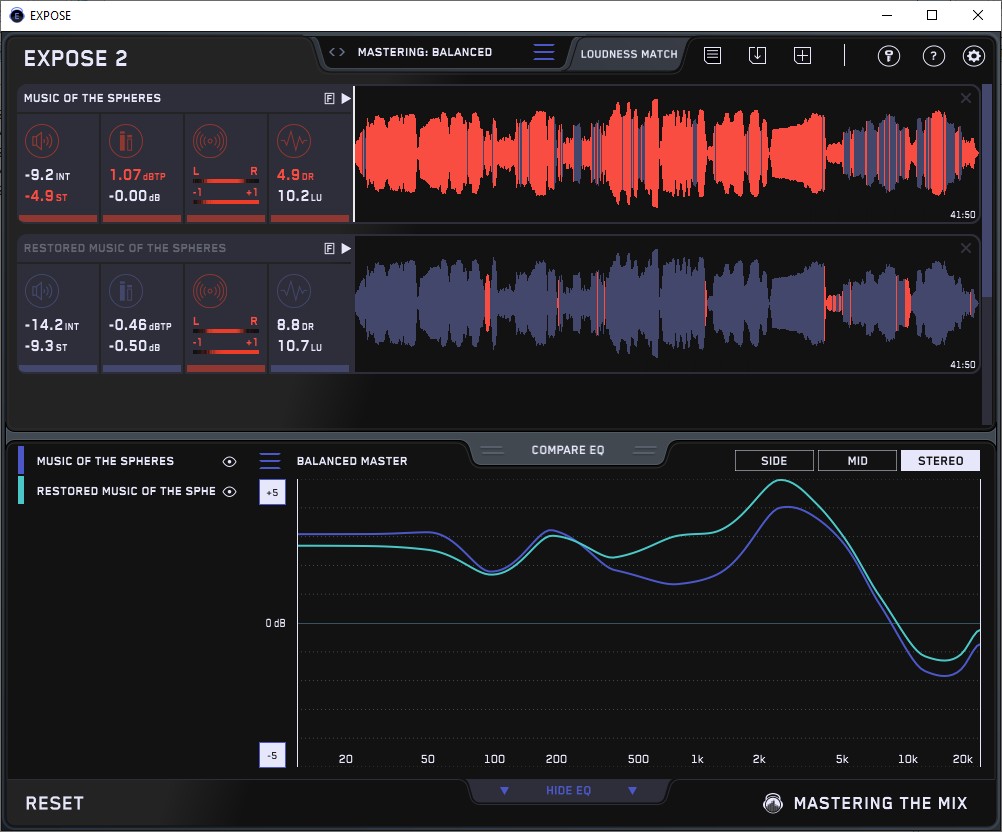Viewport: 1002px width, 832px height.
Task: Toggle the Loudness Match button
Action: click(x=629, y=54)
